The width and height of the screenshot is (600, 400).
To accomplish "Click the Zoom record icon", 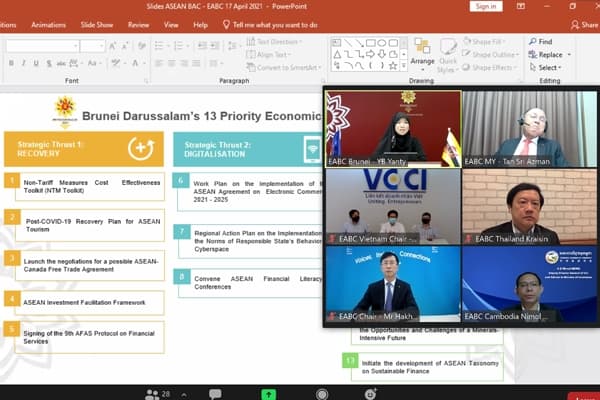I will (322, 393).
